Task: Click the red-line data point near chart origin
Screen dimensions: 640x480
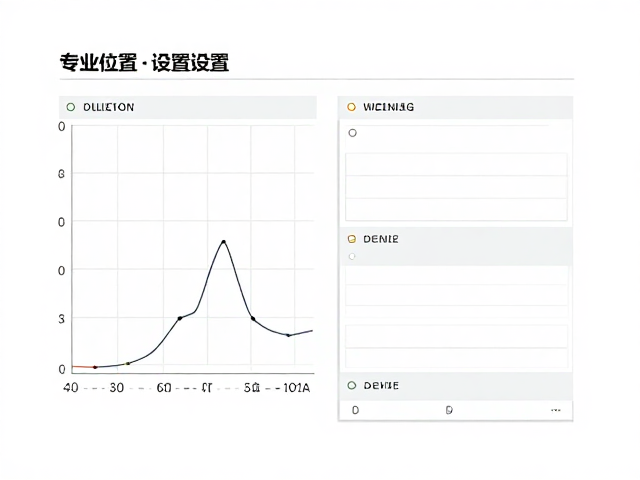Action: tap(95, 367)
